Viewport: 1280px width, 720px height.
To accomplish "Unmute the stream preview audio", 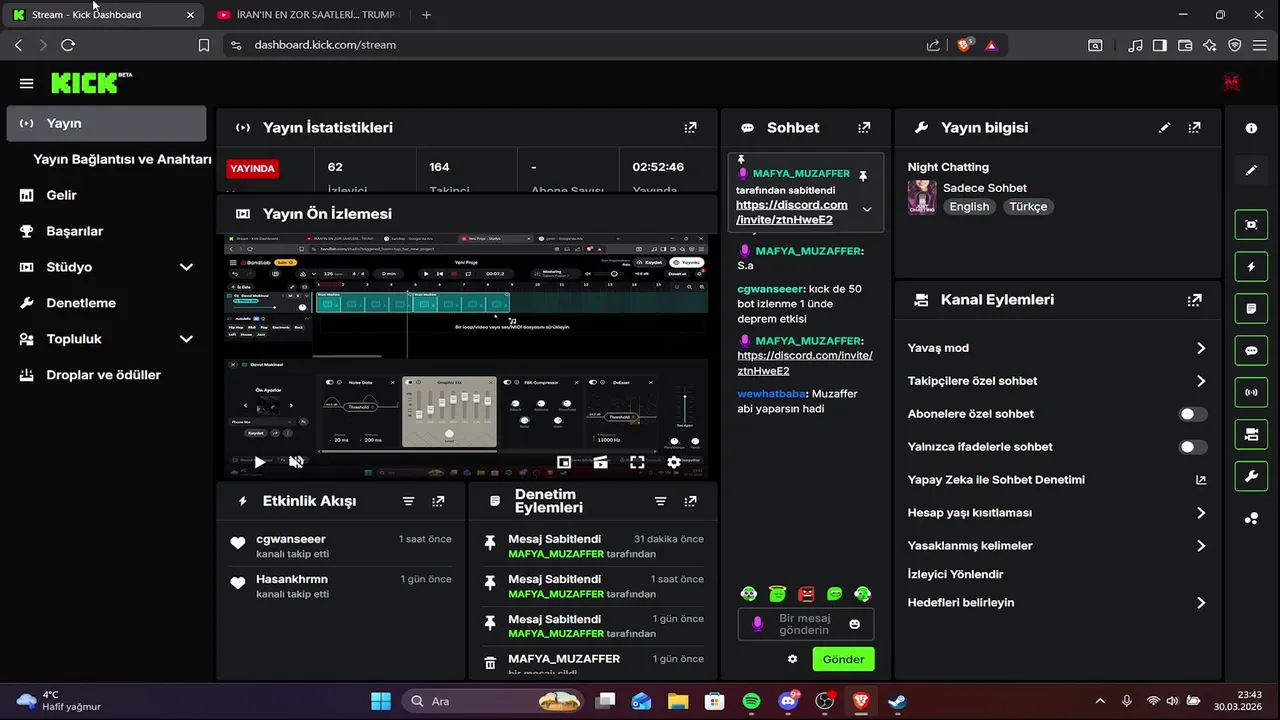I will 296,462.
